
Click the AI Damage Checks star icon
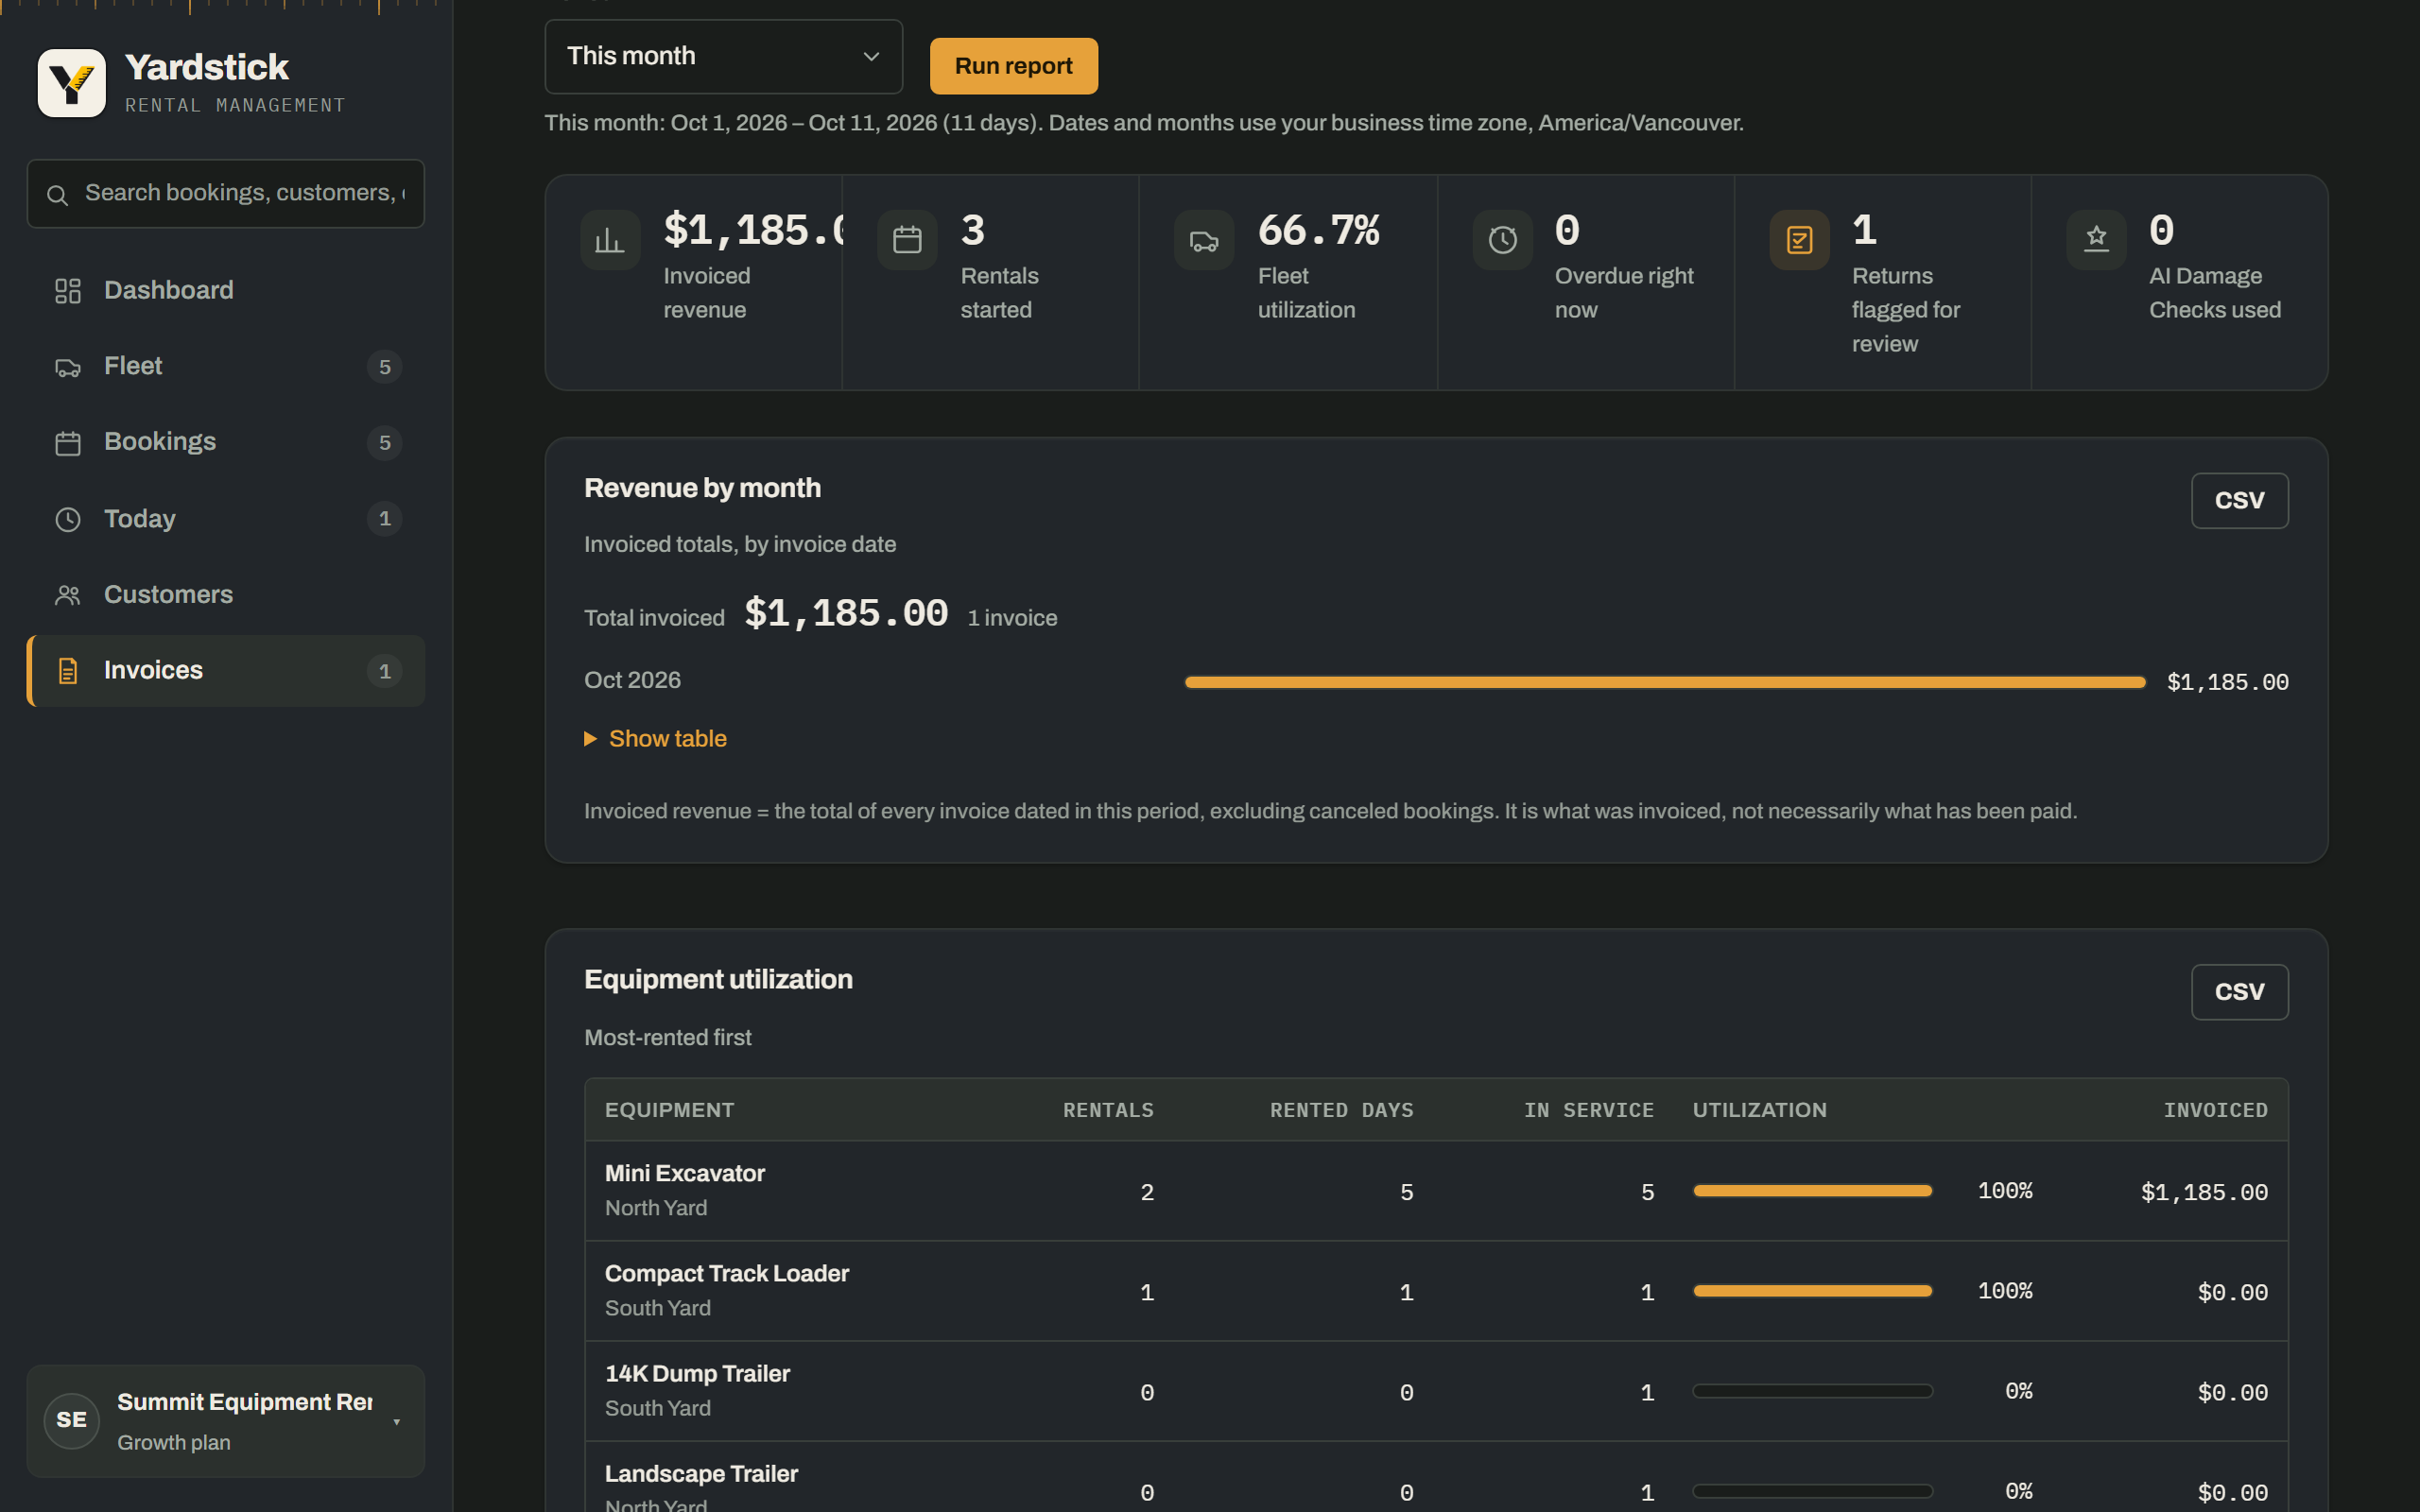(2096, 240)
